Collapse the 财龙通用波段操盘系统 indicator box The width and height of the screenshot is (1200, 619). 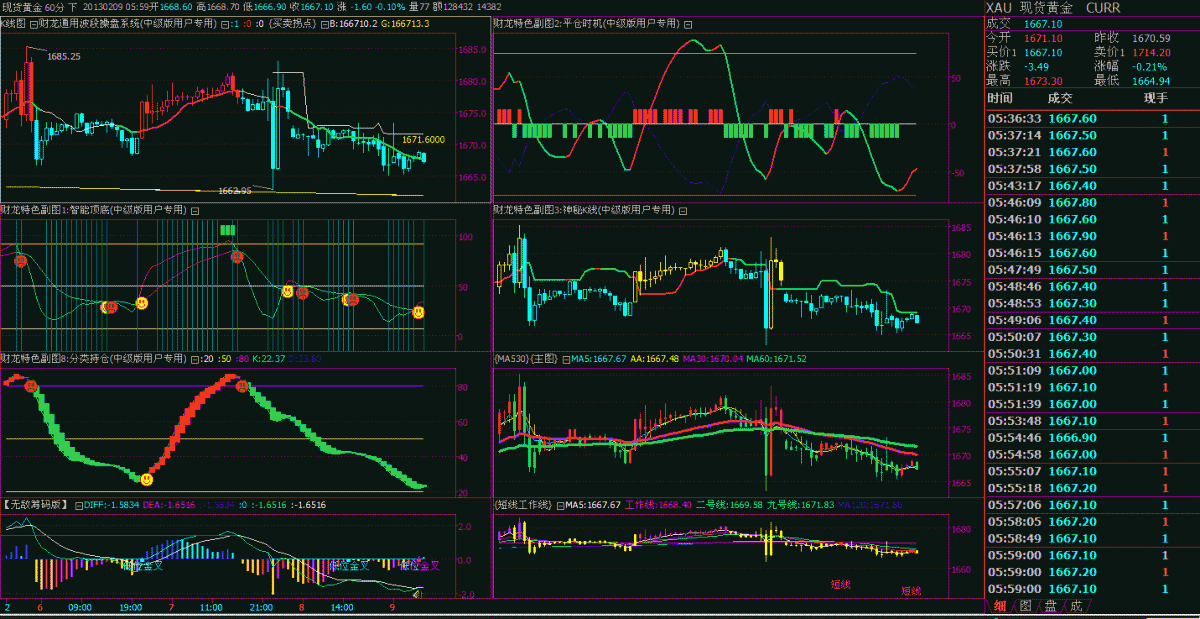click(36, 22)
